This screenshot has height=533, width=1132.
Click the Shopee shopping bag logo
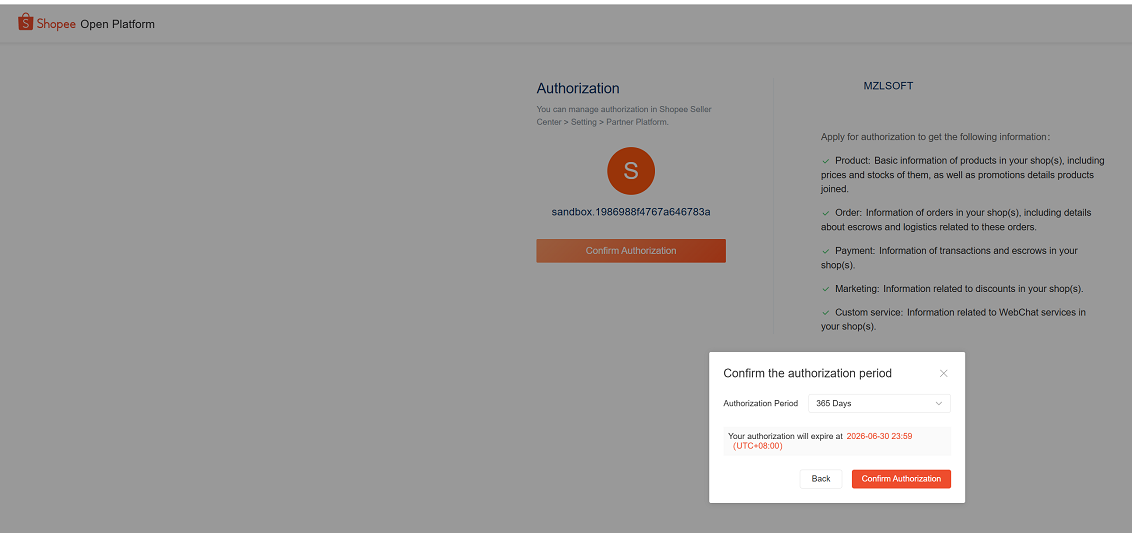tap(26, 22)
